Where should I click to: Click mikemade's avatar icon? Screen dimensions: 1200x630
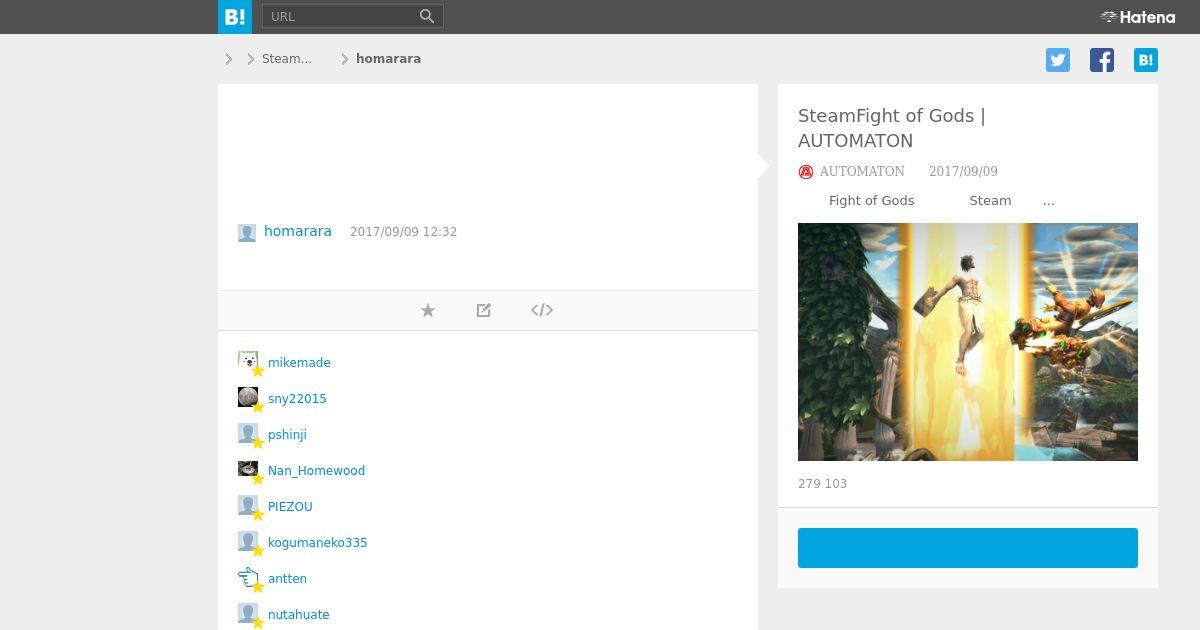pos(248,361)
